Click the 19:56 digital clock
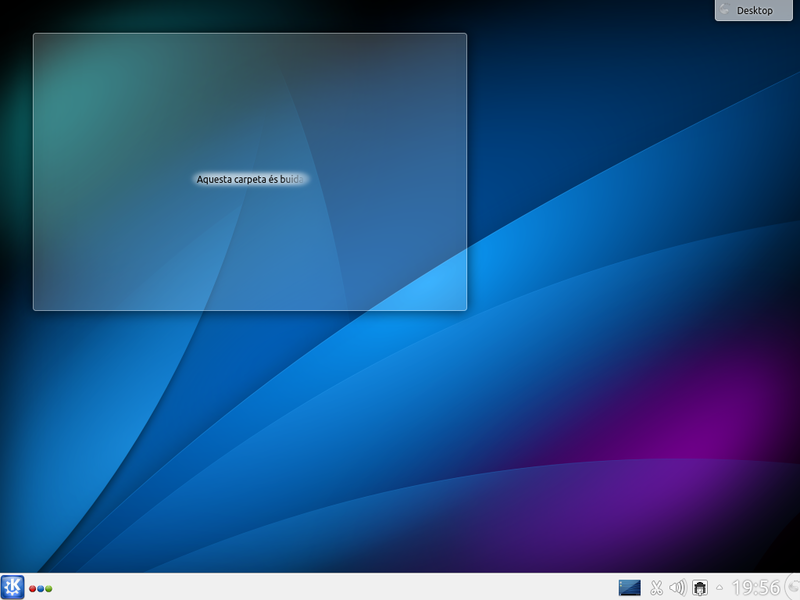The height and width of the screenshot is (600, 800). tap(756, 588)
